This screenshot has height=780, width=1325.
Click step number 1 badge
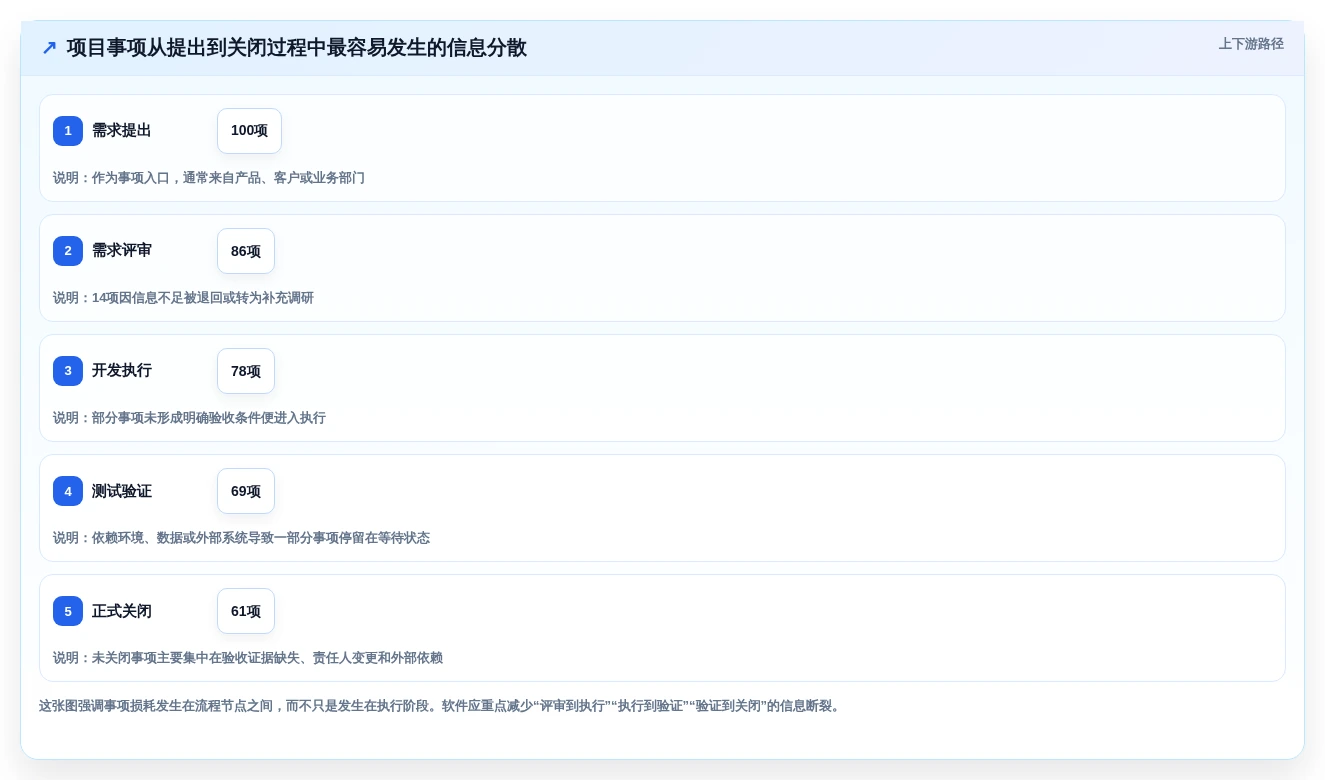68,131
